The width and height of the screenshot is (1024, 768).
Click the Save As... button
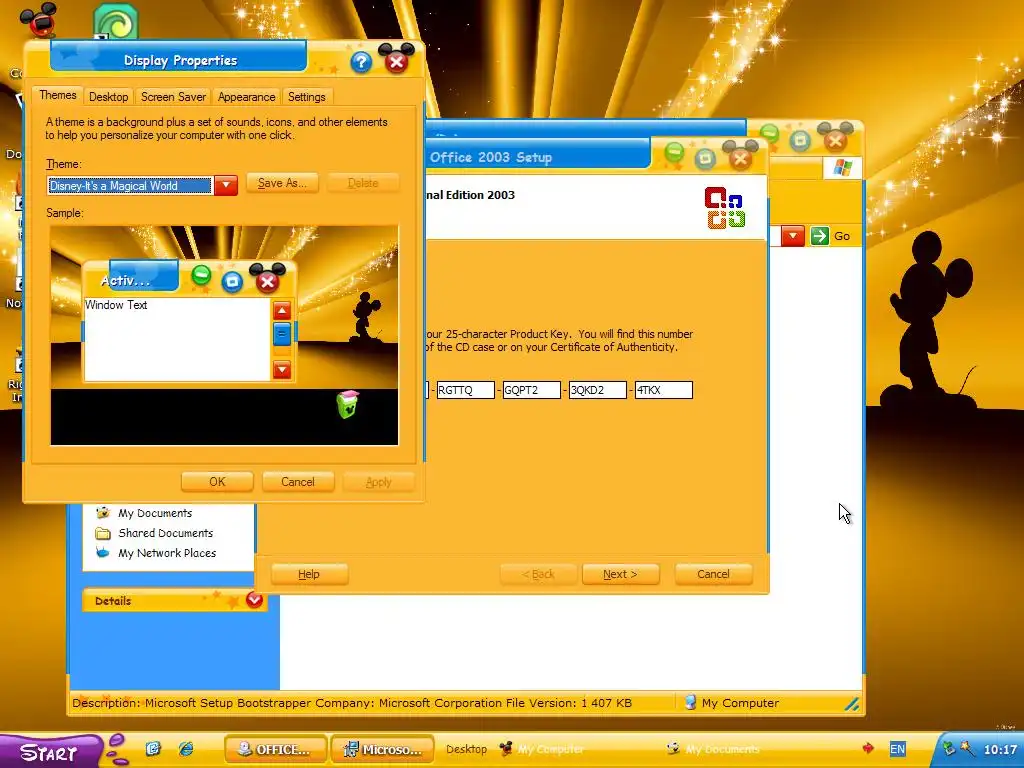point(282,184)
